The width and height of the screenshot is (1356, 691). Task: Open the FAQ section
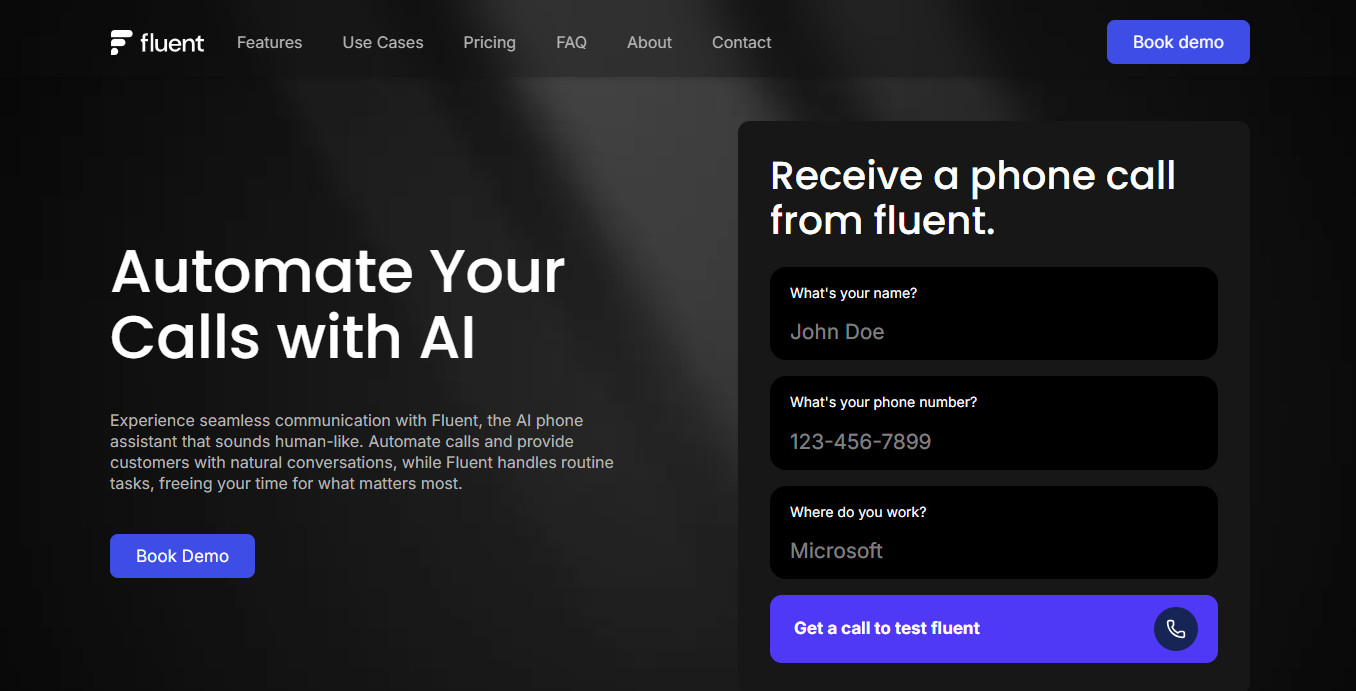click(x=571, y=42)
